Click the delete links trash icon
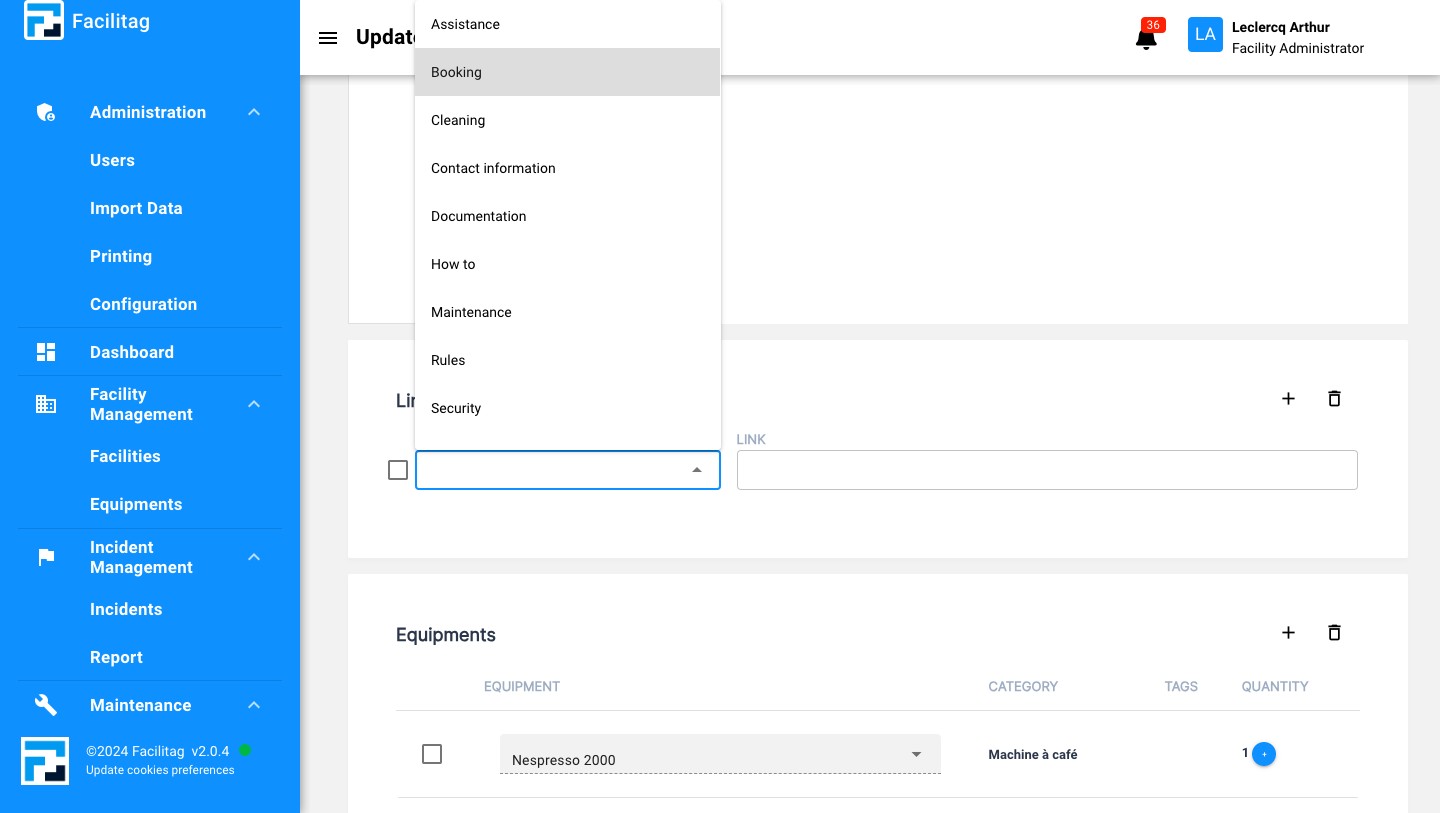 coord(1334,399)
